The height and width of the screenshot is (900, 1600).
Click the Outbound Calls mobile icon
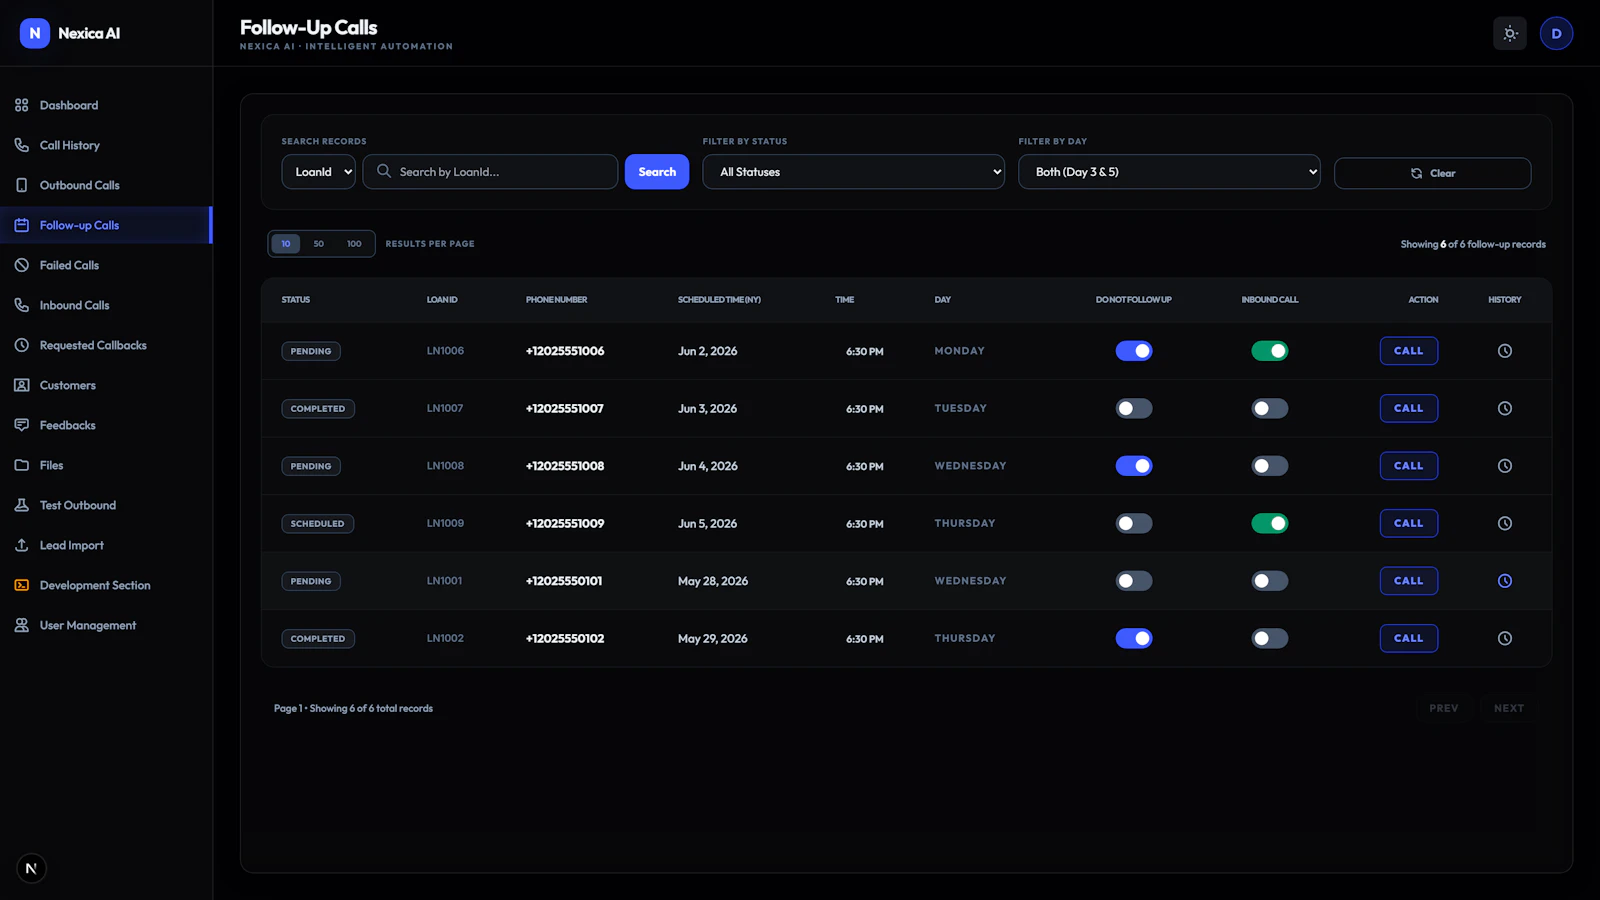click(21, 185)
